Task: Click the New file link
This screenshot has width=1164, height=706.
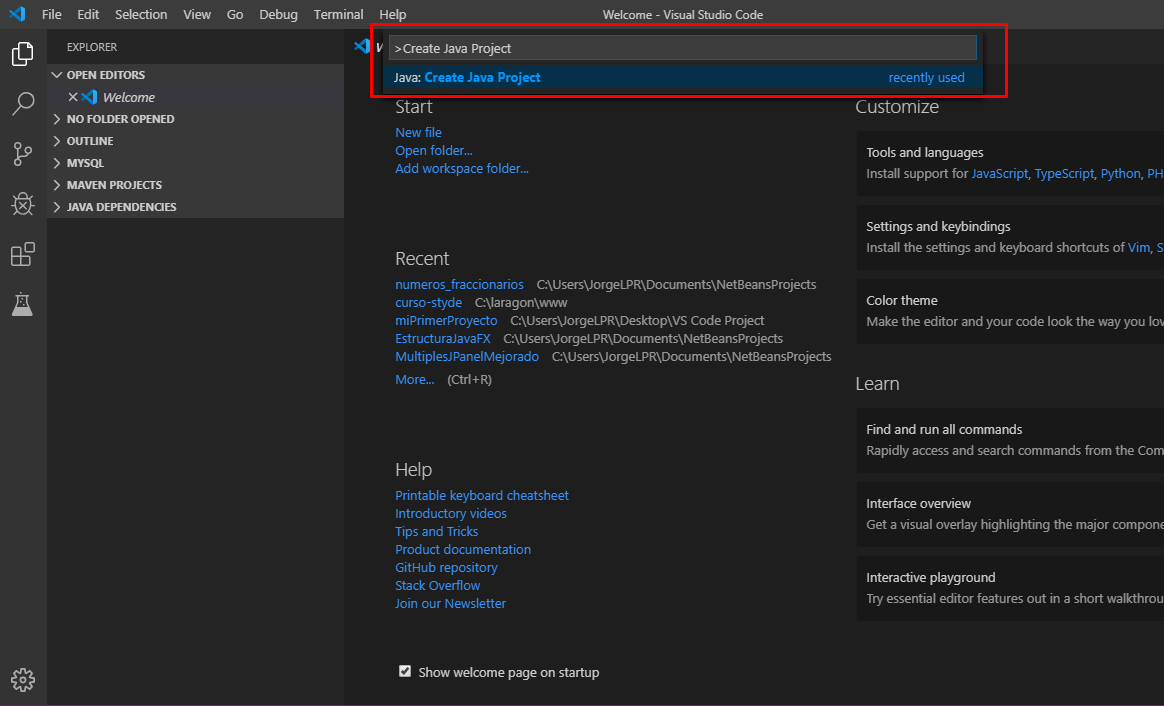Action: coord(419,132)
